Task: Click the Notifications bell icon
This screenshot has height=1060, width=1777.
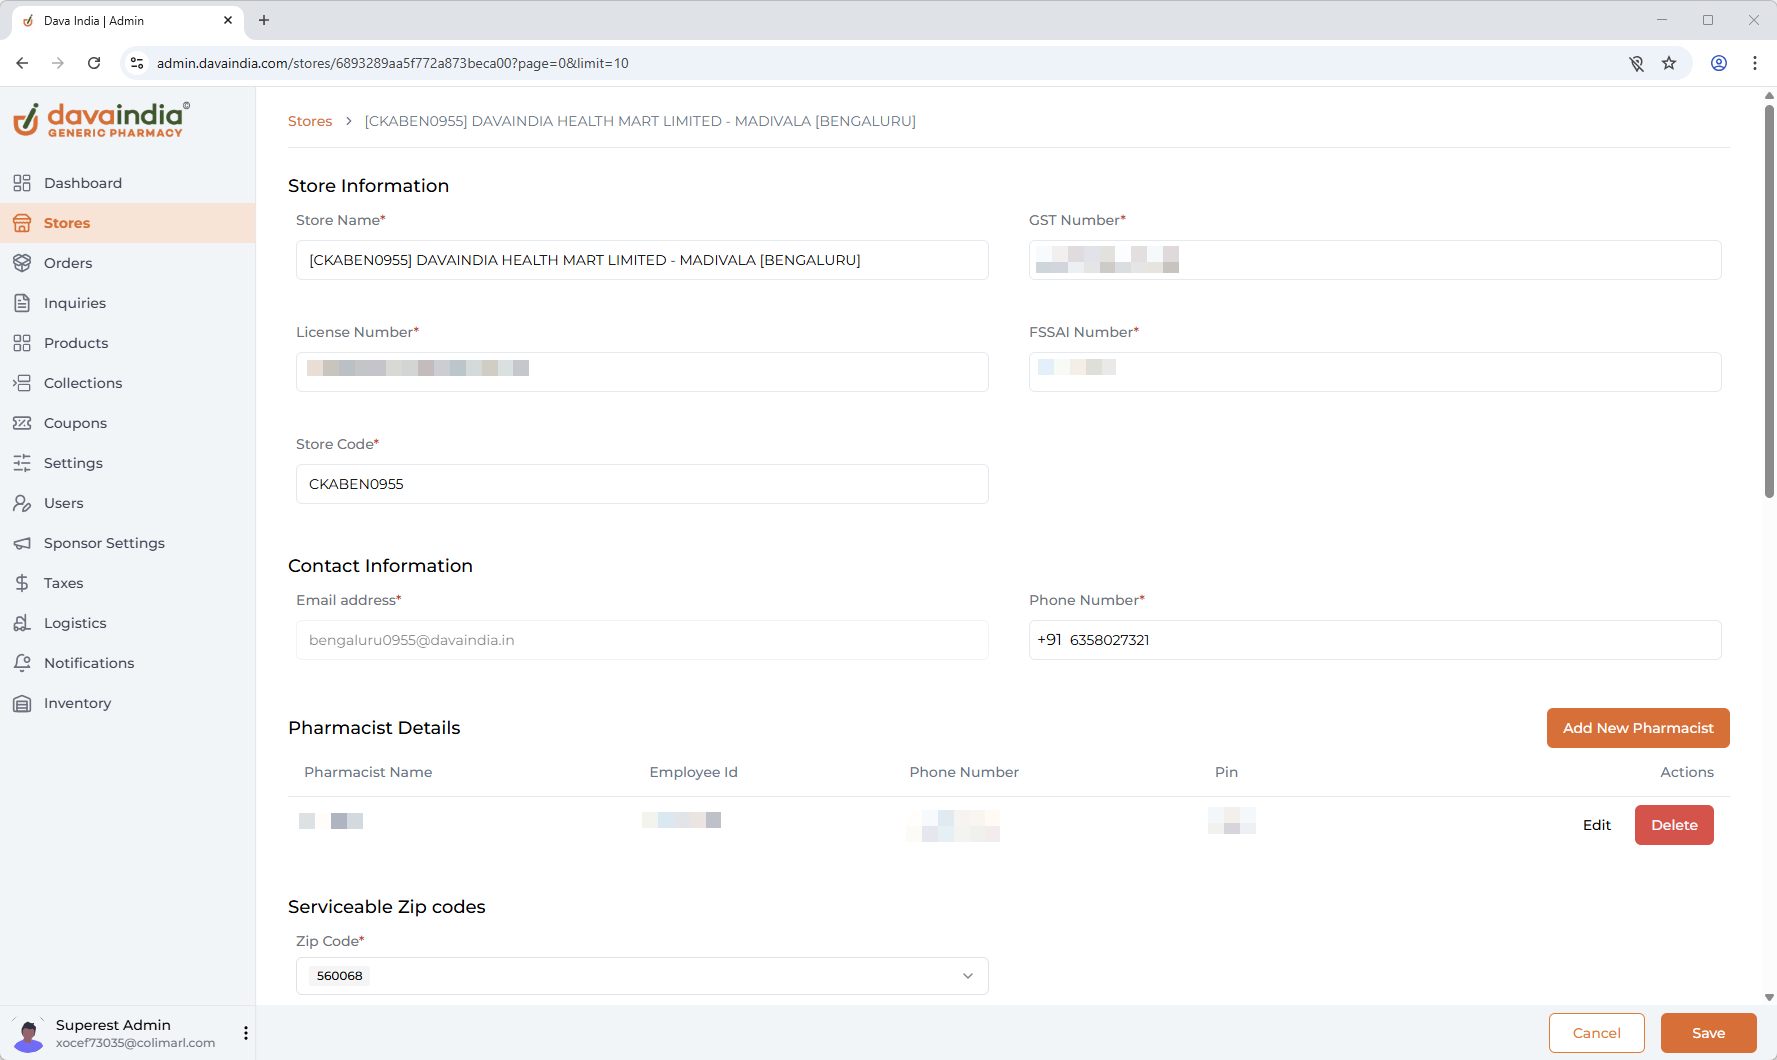Action: (x=22, y=663)
